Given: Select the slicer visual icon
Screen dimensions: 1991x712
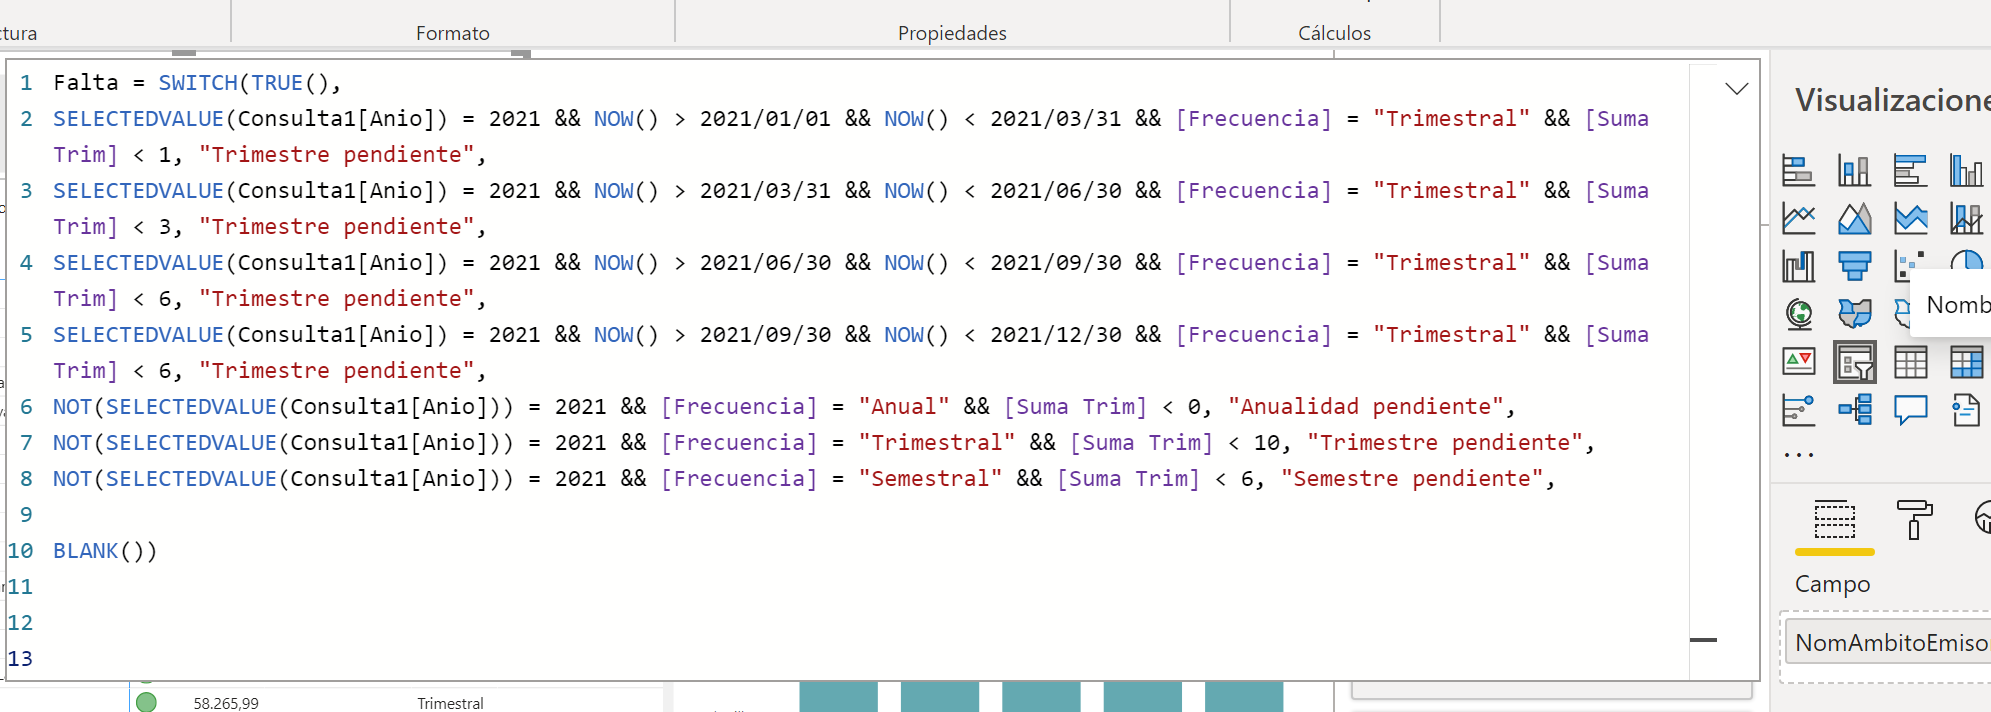Looking at the screenshot, I should click(x=1854, y=362).
